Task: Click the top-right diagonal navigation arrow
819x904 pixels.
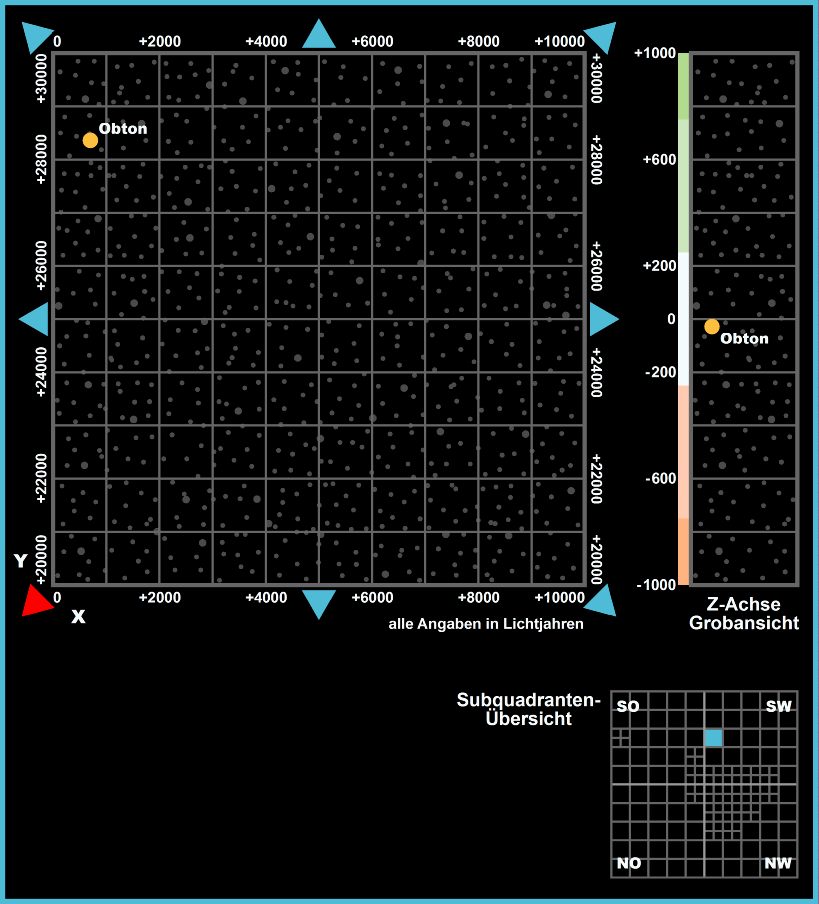Action: [599, 36]
